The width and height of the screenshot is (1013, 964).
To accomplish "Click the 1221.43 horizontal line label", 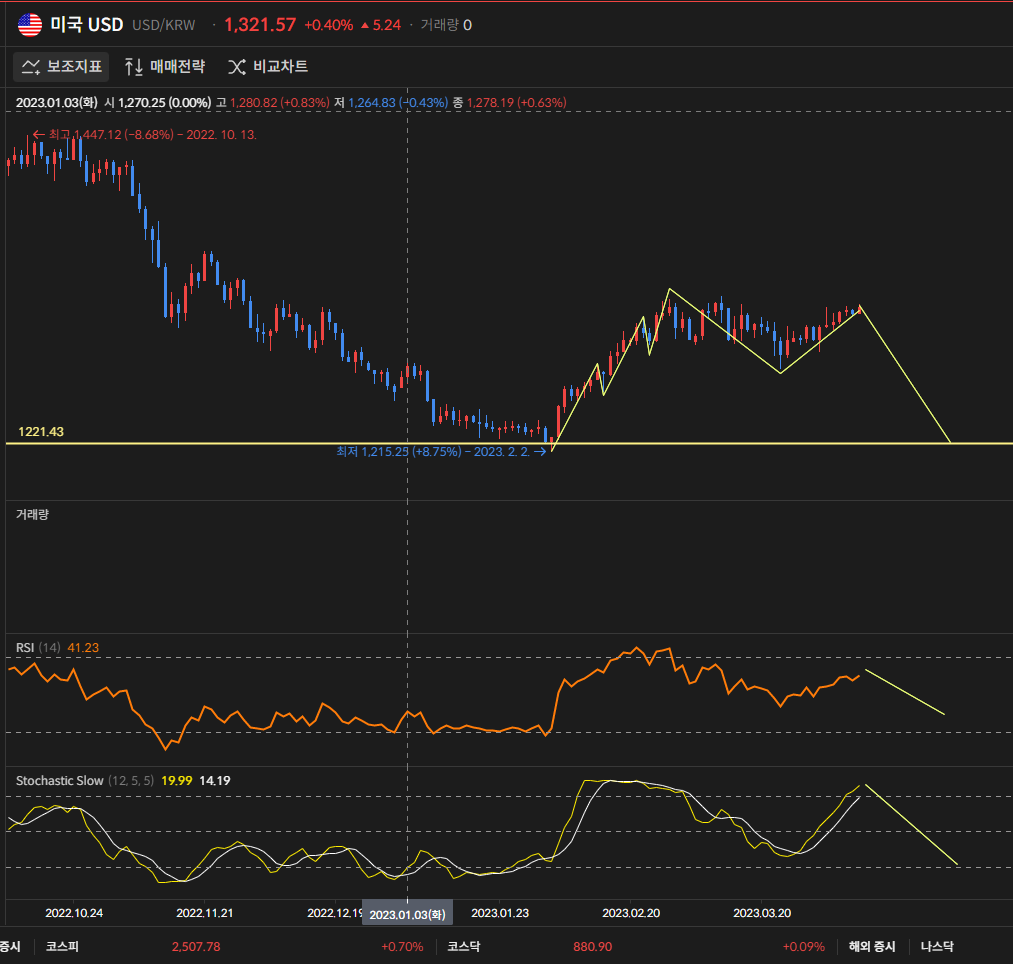I will 41,432.
